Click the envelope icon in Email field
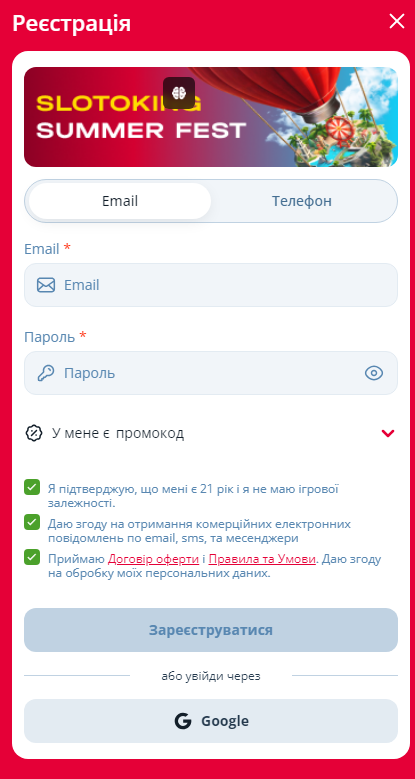The height and width of the screenshot is (779, 415). tap(46, 285)
